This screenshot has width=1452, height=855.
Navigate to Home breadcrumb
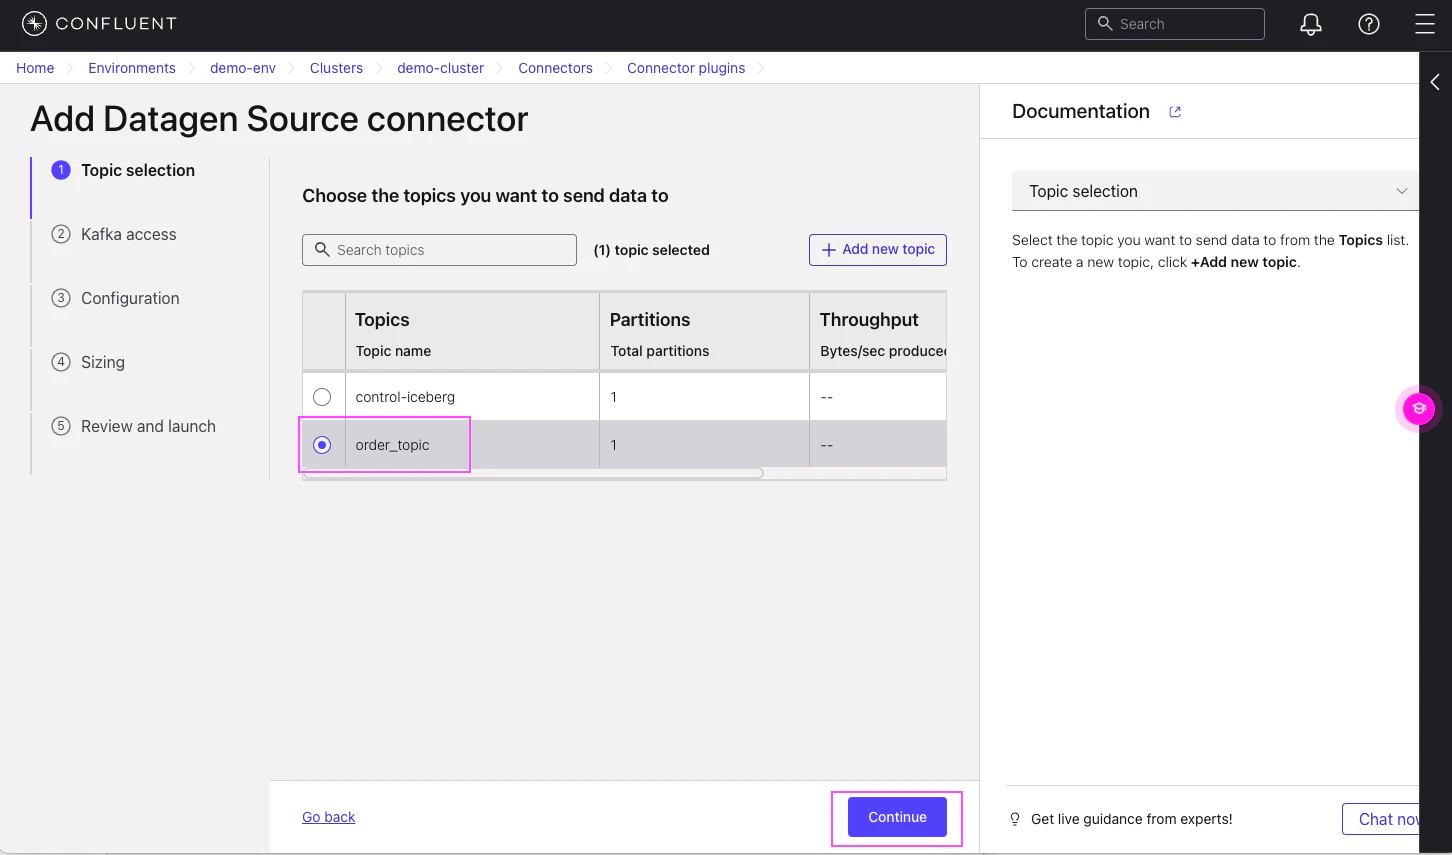coord(35,68)
